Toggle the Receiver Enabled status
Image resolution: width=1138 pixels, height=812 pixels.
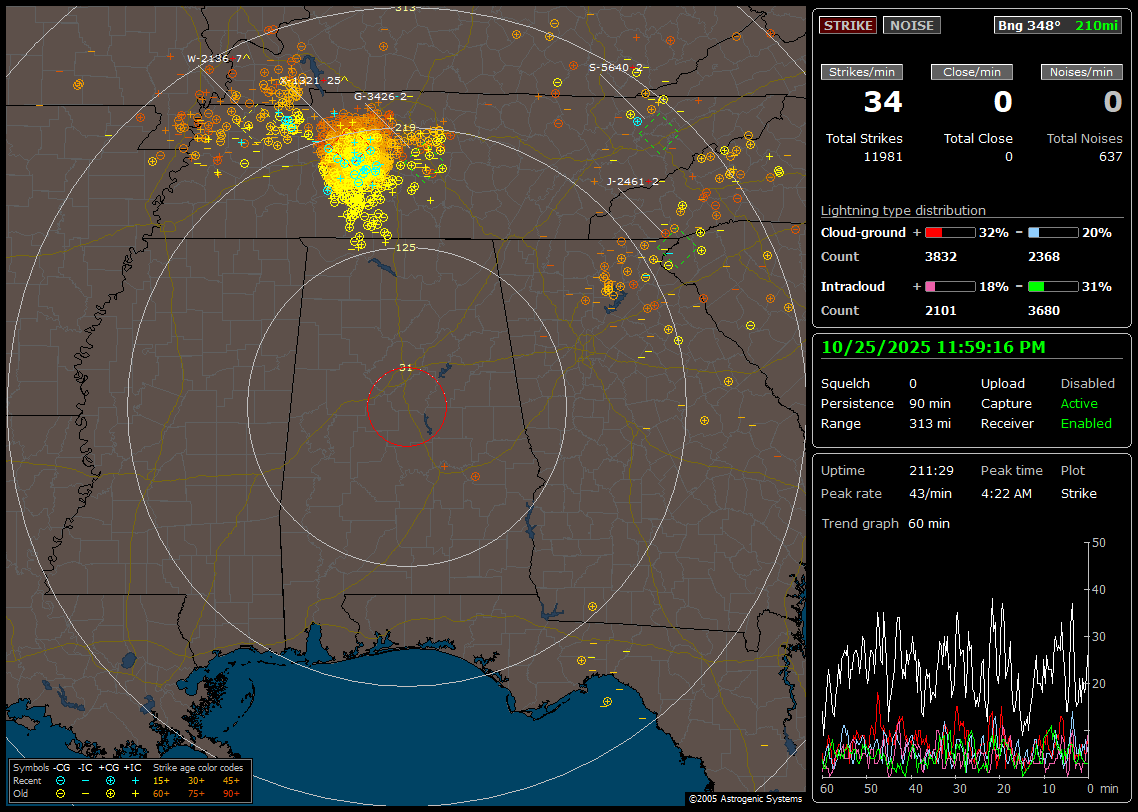1086,424
